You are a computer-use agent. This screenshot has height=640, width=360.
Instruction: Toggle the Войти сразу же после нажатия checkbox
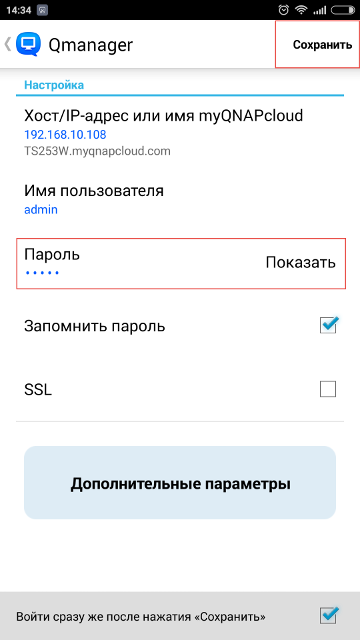pyautogui.click(x=329, y=616)
